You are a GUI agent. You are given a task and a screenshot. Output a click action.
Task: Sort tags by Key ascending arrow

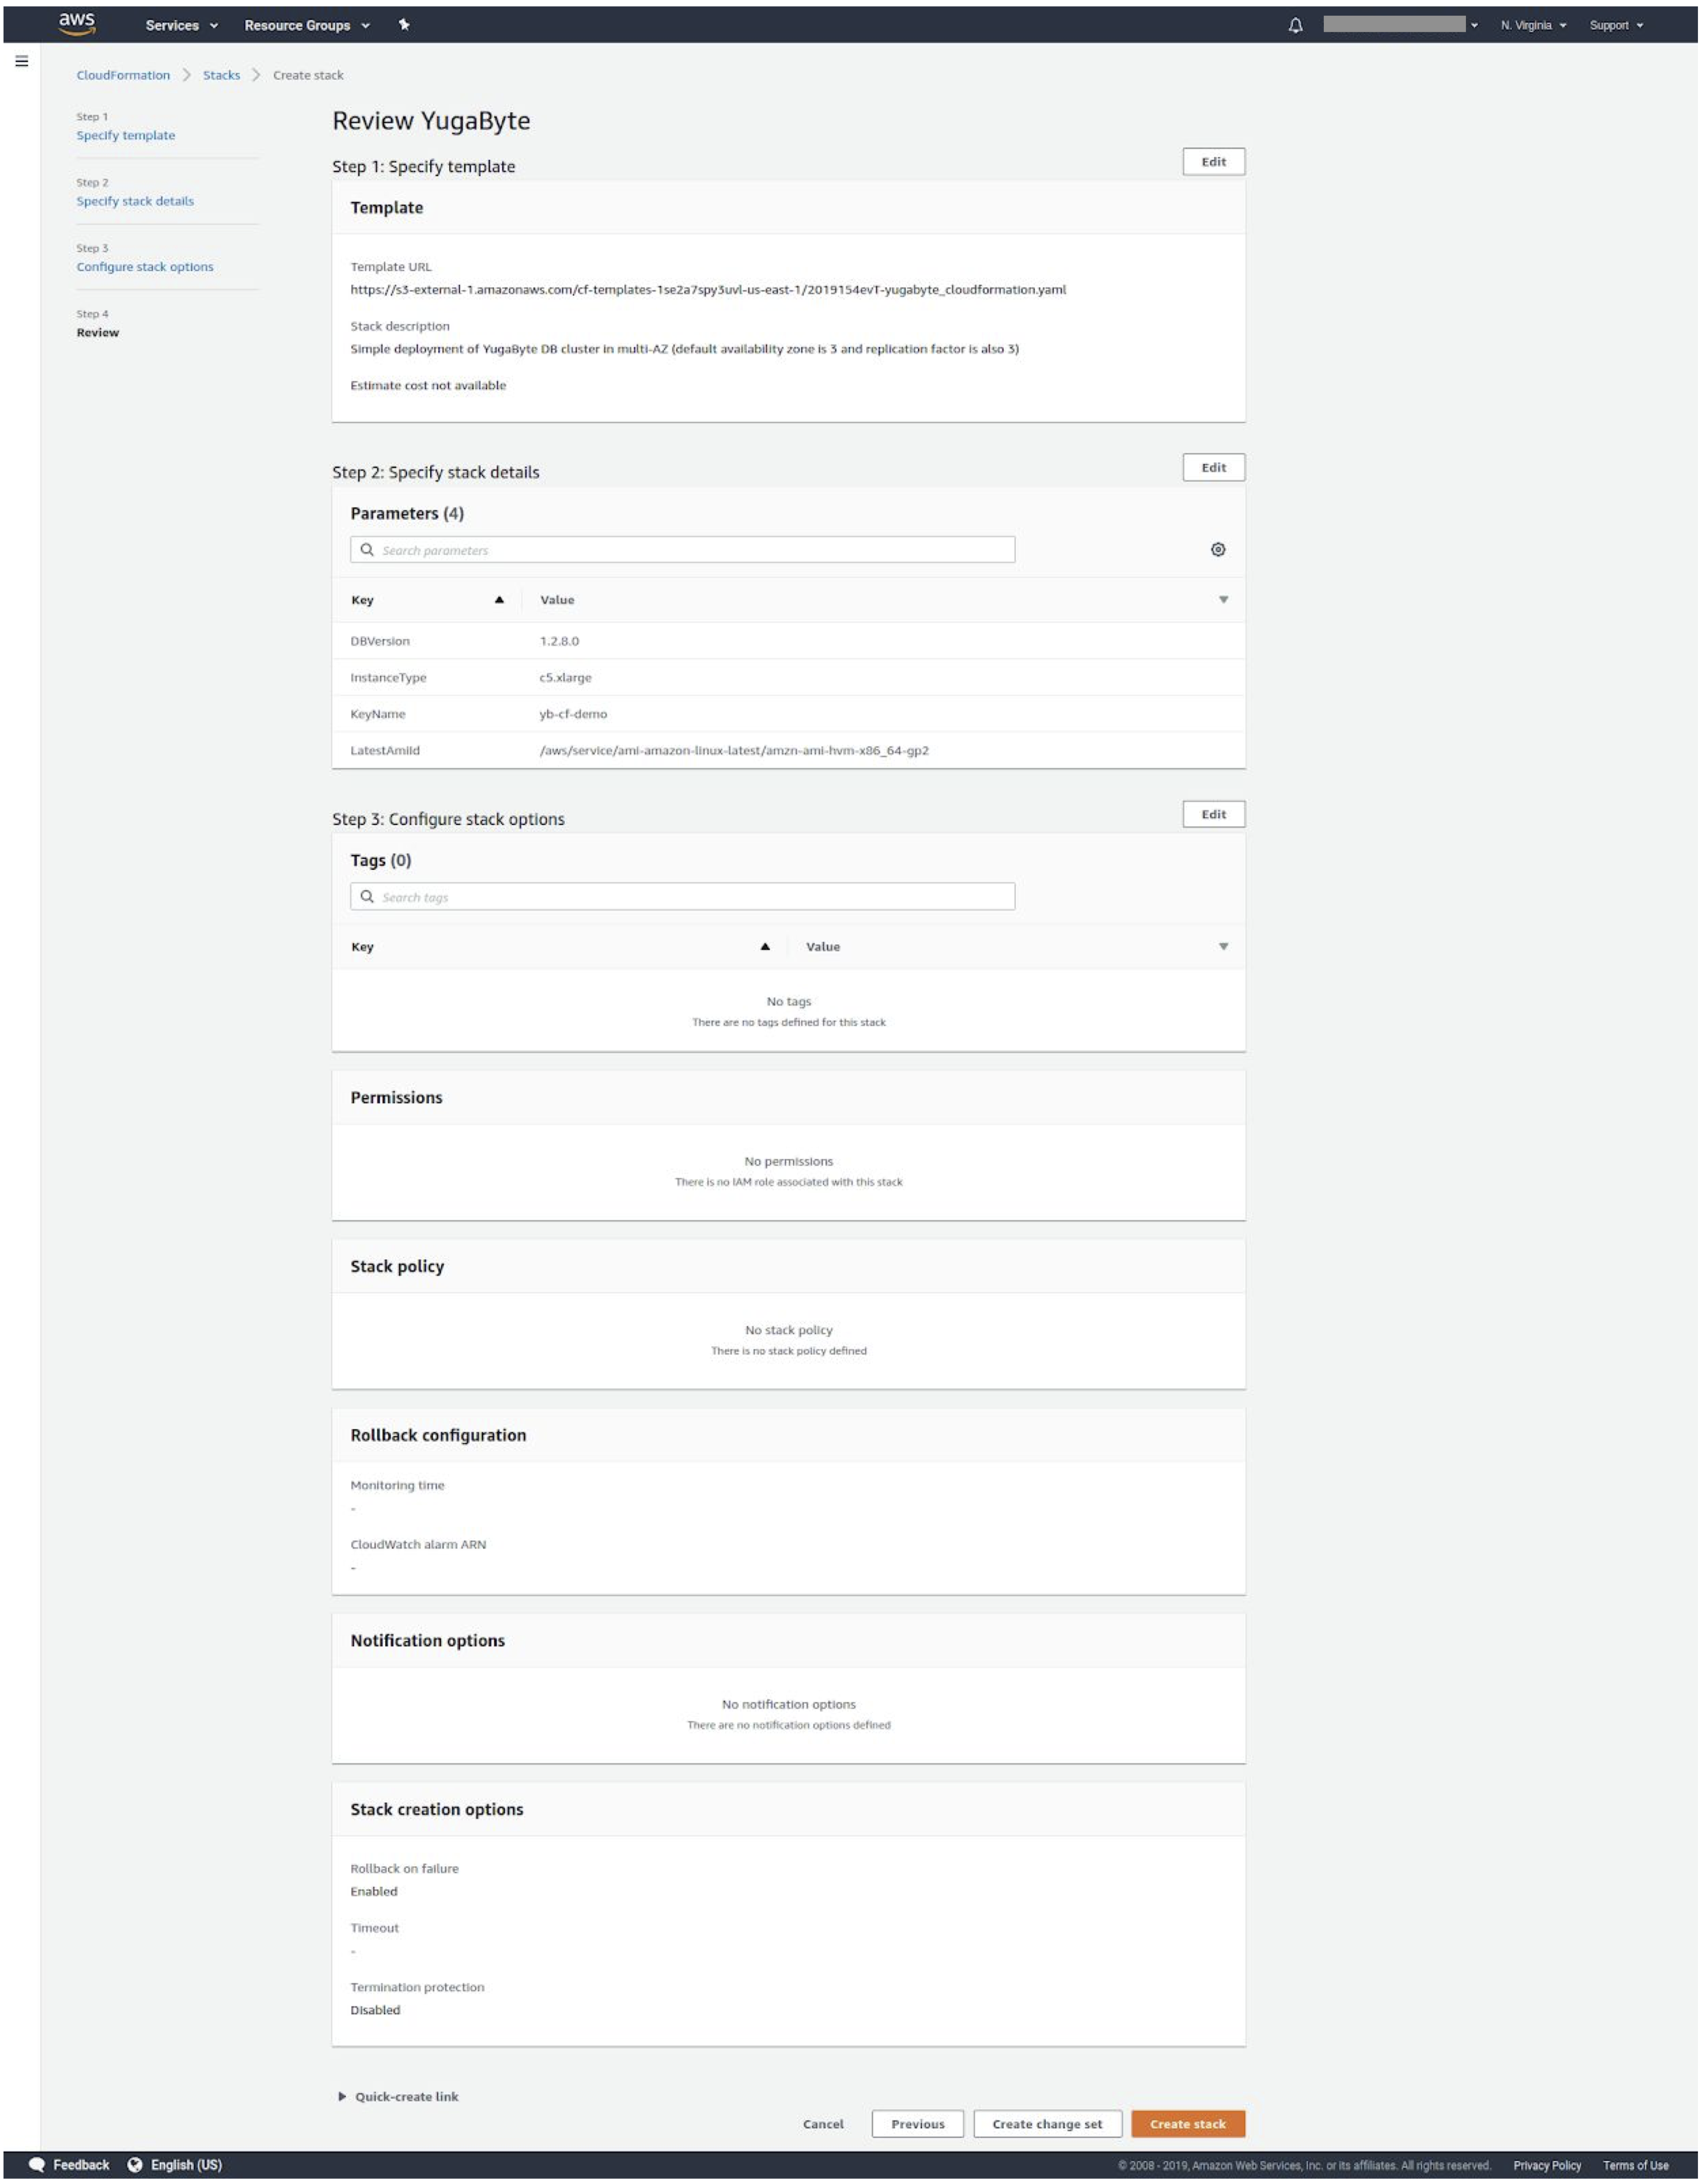tap(765, 946)
